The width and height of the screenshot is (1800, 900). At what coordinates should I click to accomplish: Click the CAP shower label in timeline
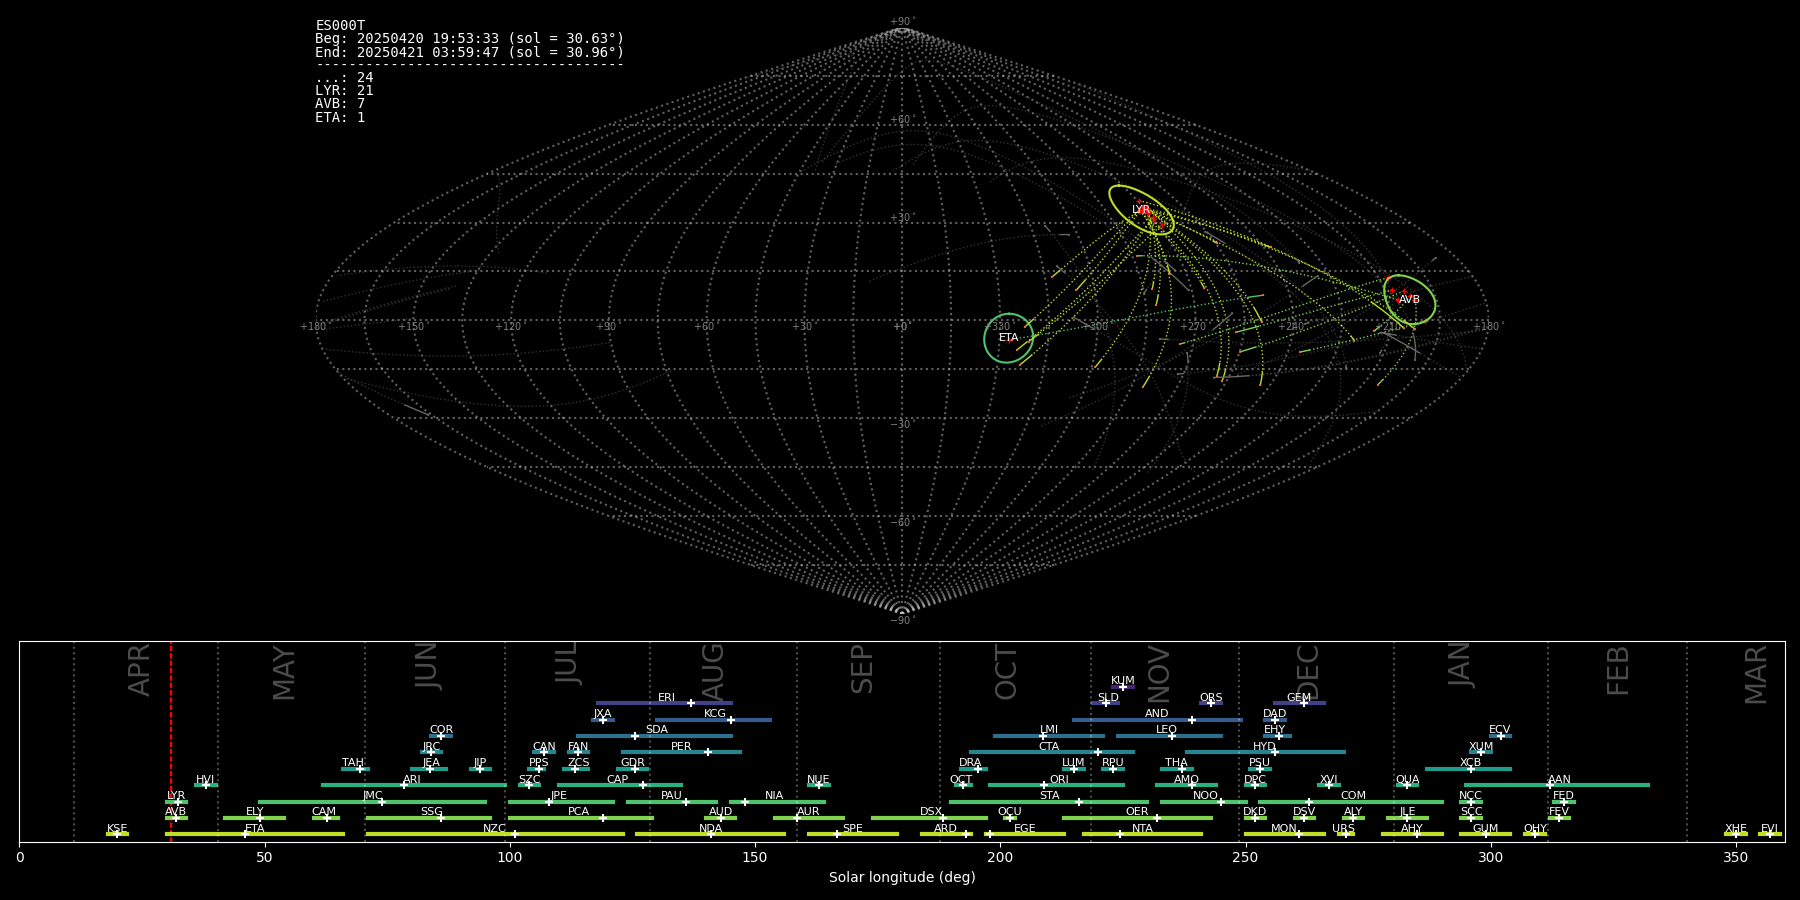(618, 780)
